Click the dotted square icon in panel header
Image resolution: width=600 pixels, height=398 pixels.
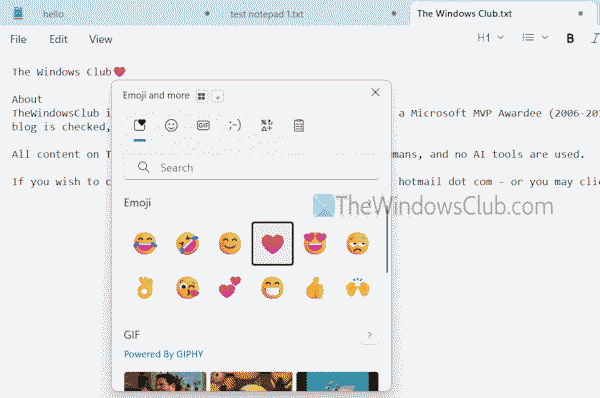217,96
